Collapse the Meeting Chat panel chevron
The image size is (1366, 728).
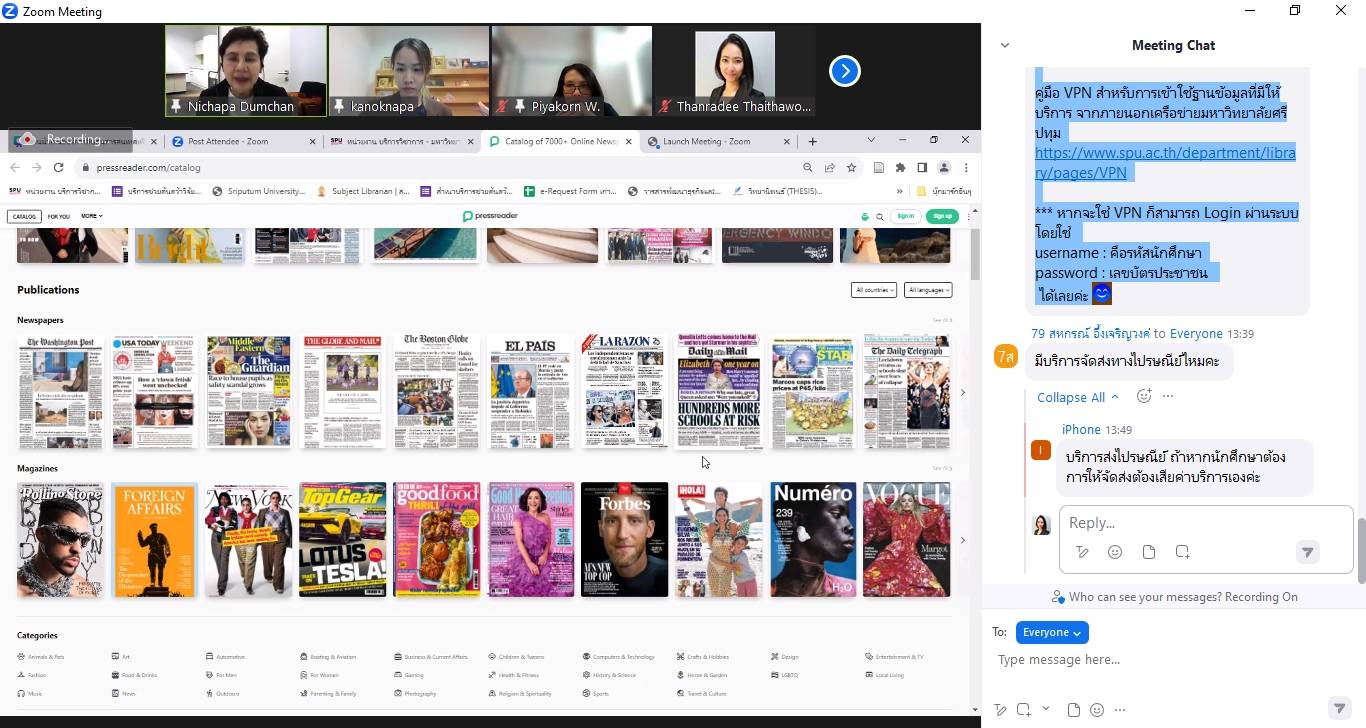point(1005,45)
